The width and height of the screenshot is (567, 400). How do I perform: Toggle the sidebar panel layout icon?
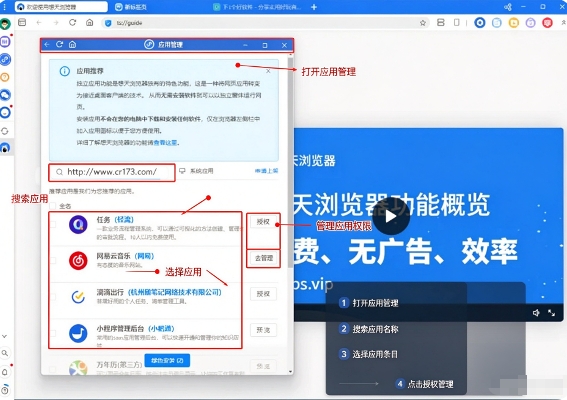pos(22,22)
